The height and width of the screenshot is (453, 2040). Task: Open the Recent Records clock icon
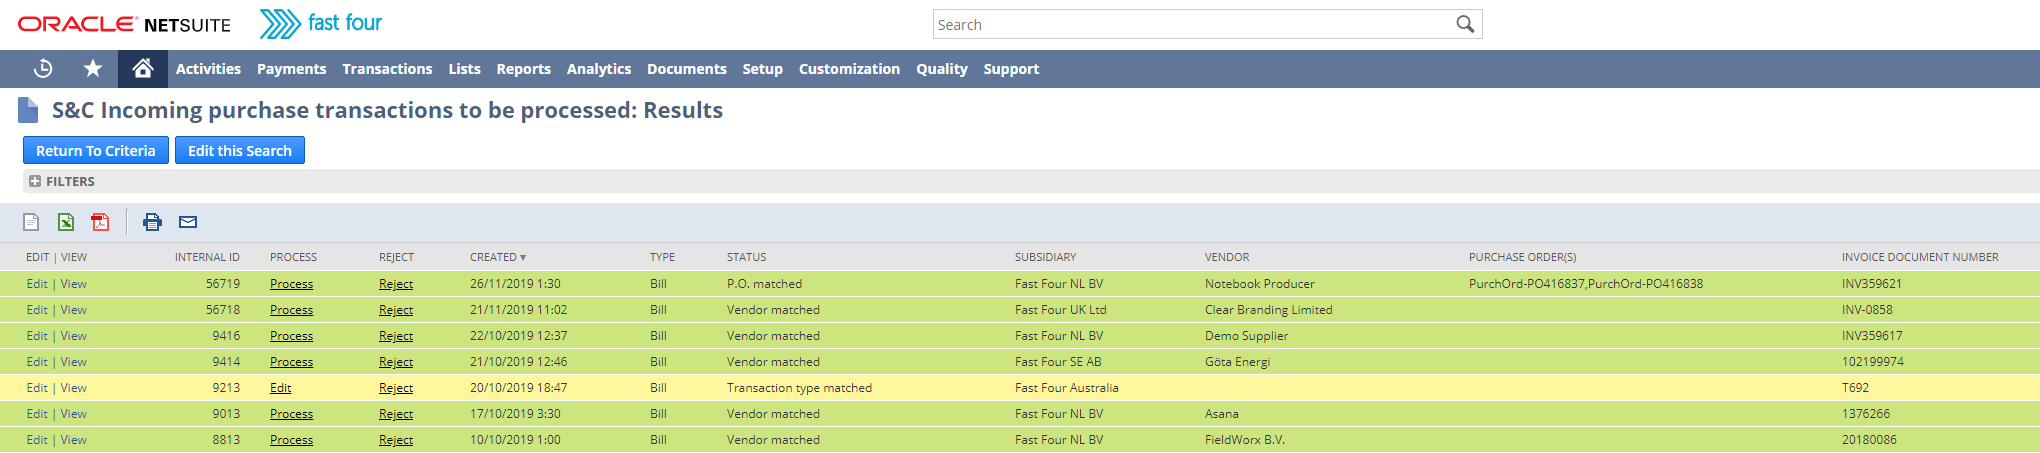(x=43, y=69)
